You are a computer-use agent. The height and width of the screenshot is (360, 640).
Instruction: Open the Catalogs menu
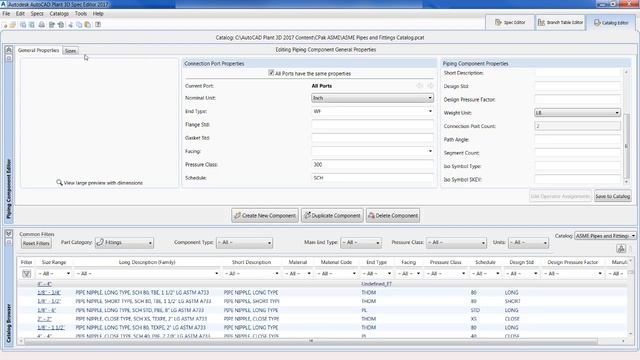click(x=59, y=13)
